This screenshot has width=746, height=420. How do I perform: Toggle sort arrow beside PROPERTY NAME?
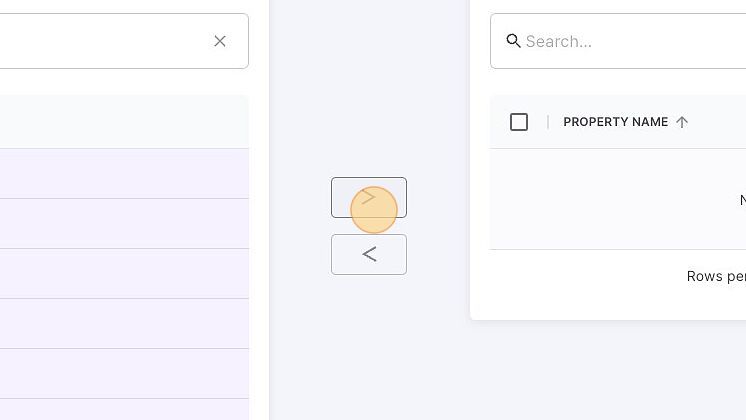click(682, 122)
